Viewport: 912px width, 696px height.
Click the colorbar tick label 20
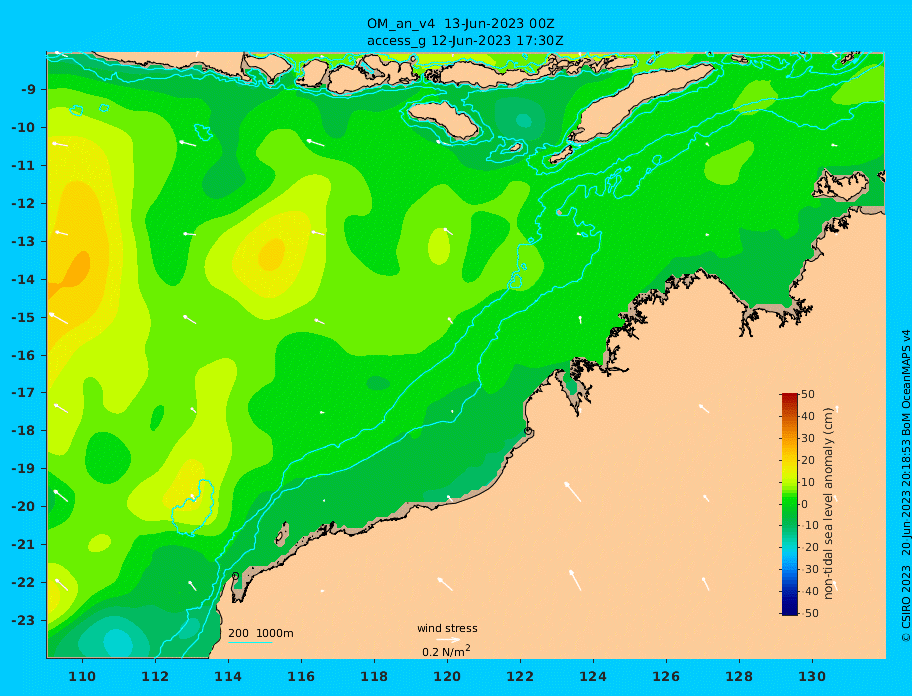[808, 461]
